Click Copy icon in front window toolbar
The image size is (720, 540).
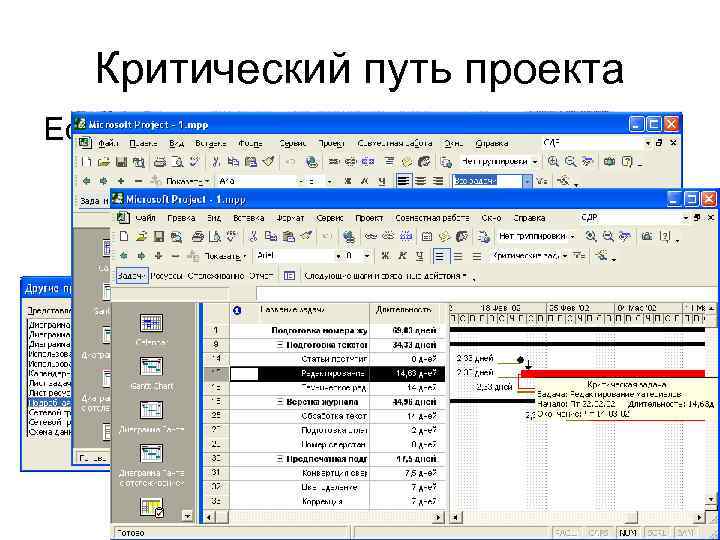271,236
